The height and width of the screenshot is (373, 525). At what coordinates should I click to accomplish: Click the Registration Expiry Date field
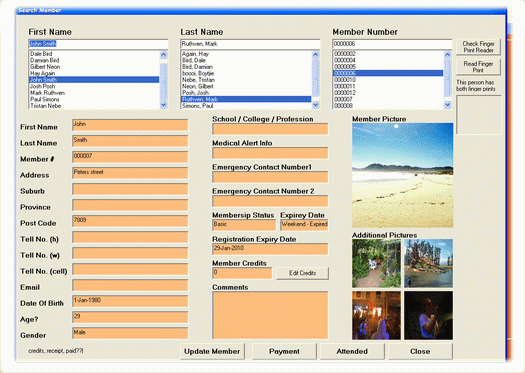click(270, 249)
